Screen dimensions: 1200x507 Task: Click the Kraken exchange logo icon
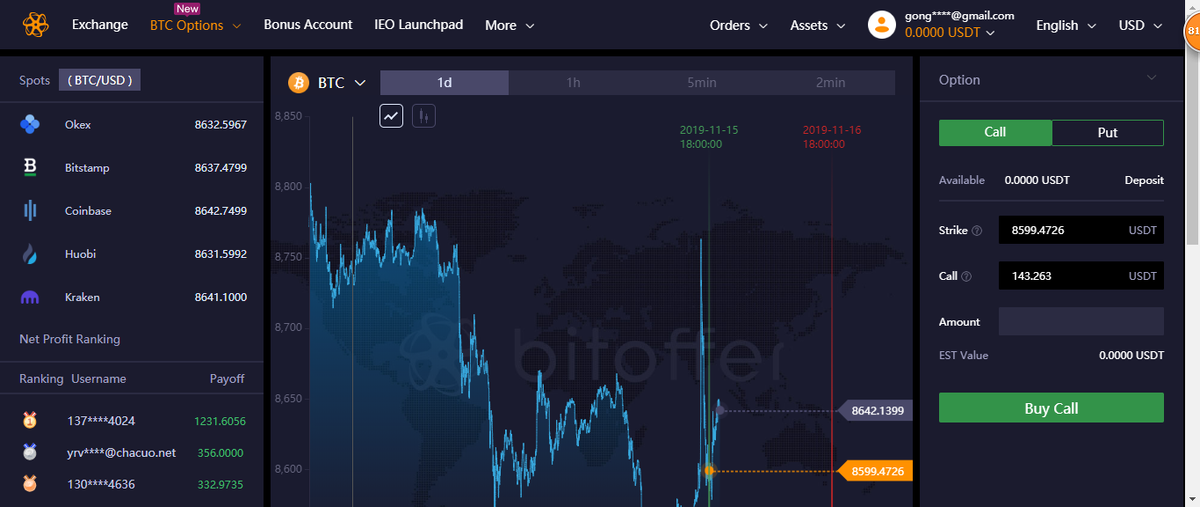(x=30, y=297)
